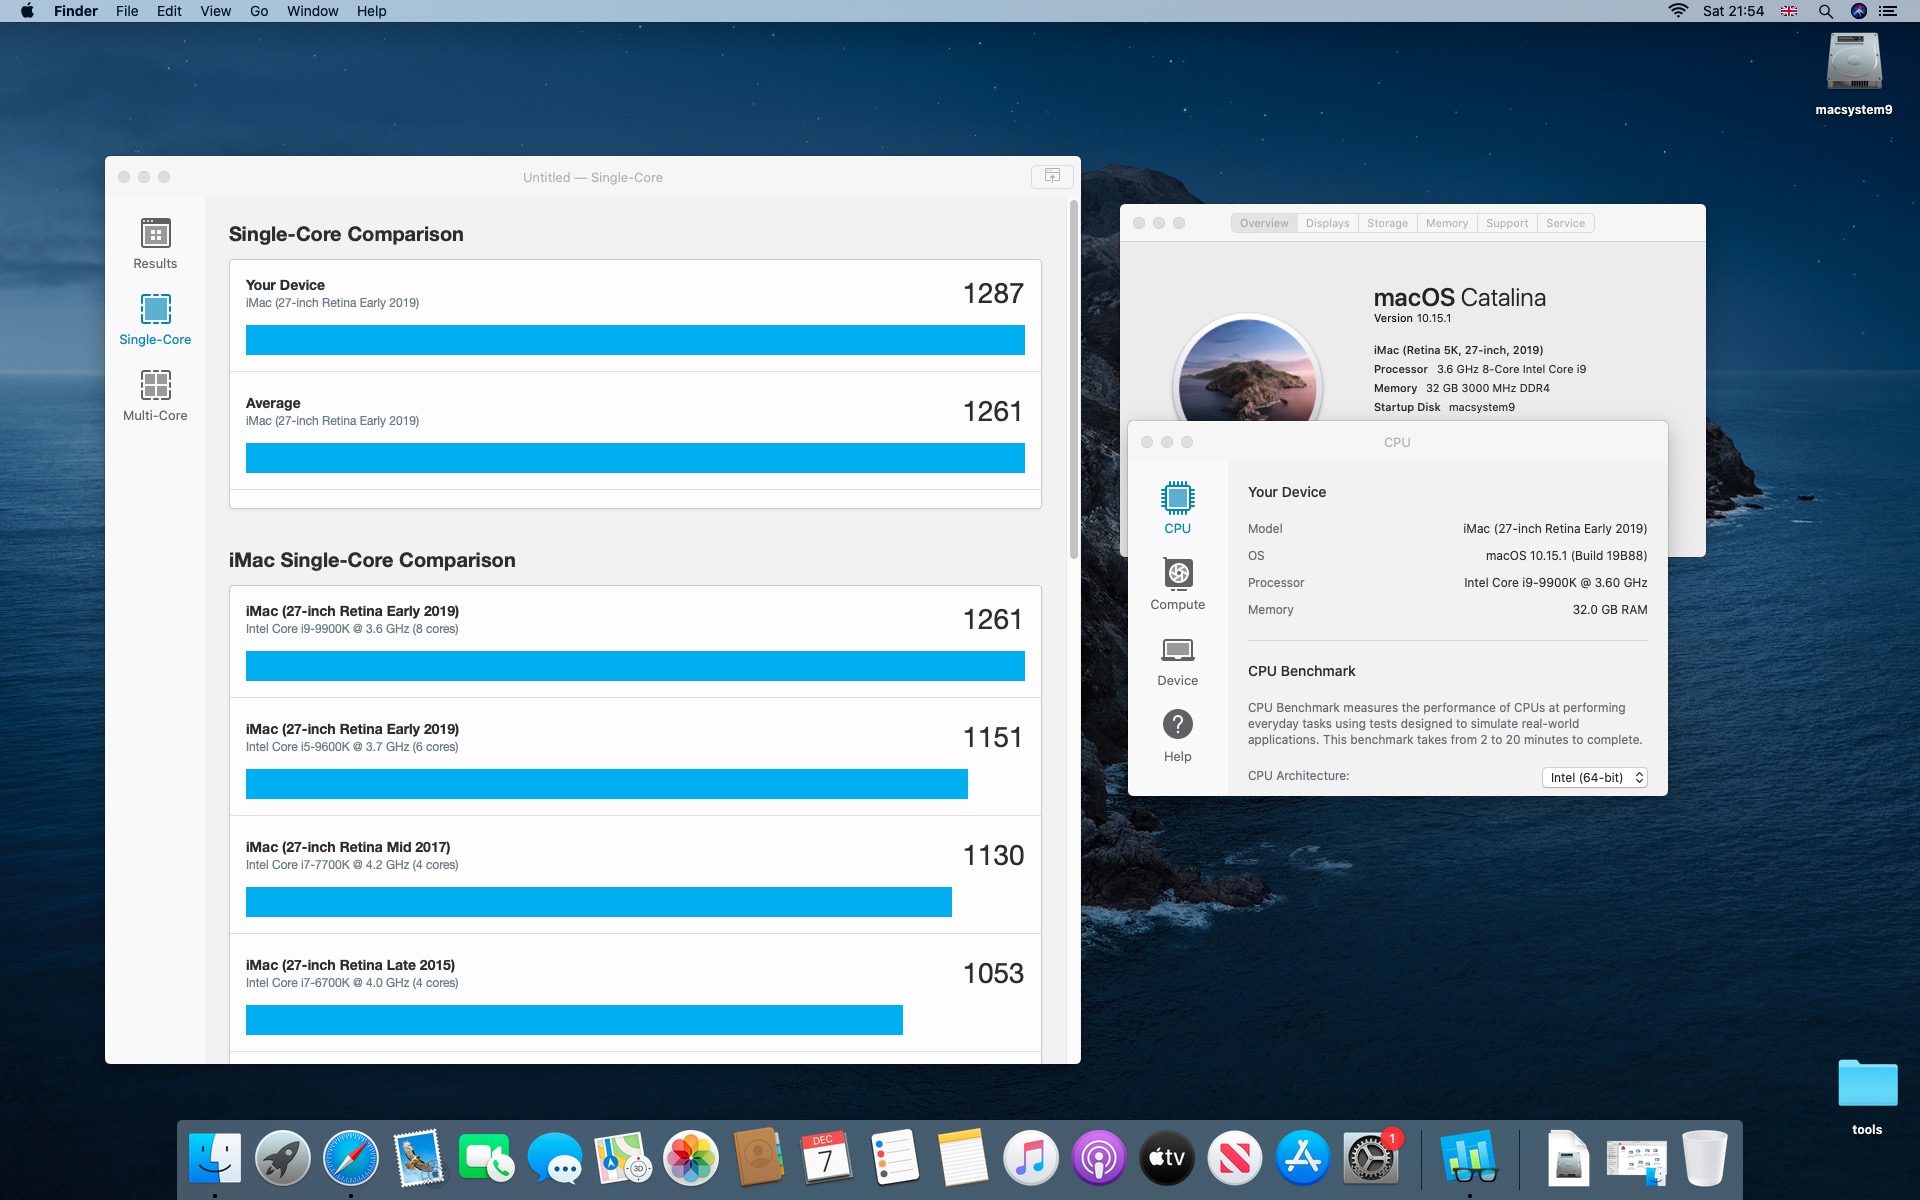The width and height of the screenshot is (1920, 1200).
Task: Open the Results sidebar icon
Action: [155, 235]
